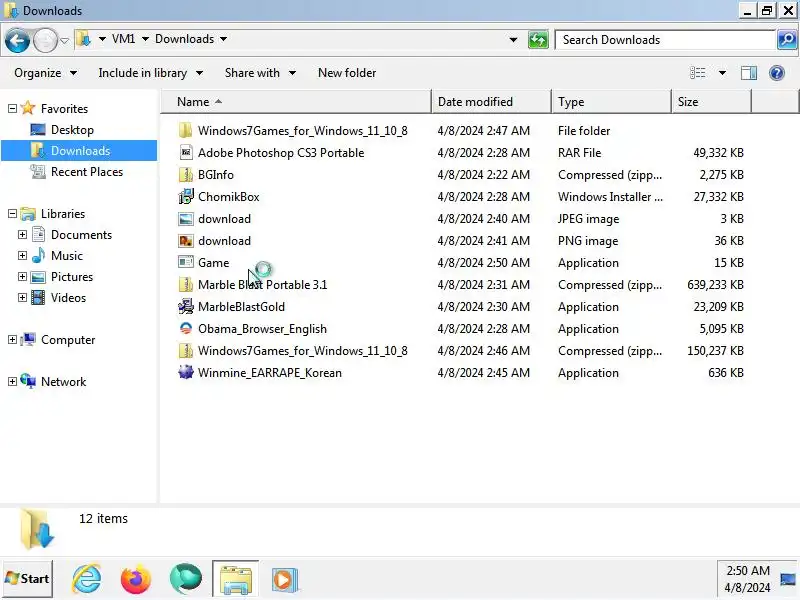Open the dropdown arrow after VM1 breadcrumb
This screenshot has height=600, width=800.
pyautogui.click(x=145, y=39)
